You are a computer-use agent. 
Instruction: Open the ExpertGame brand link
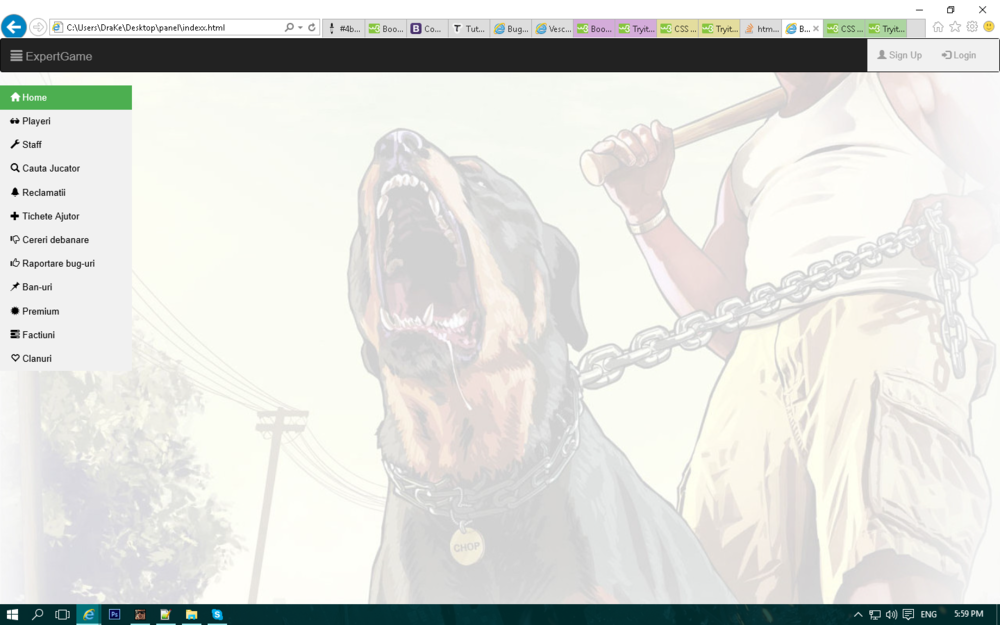click(59, 56)
